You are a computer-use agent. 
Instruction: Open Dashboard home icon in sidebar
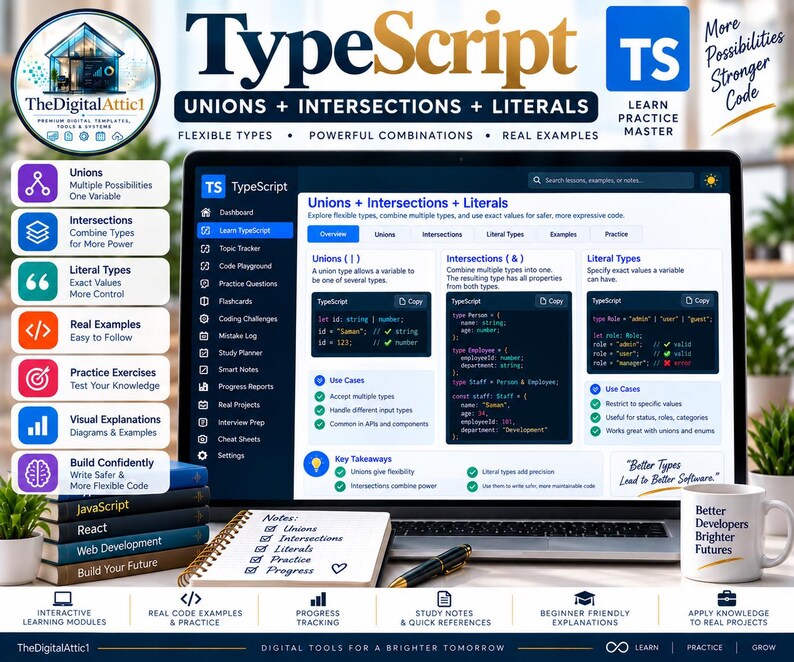point(205,212)
